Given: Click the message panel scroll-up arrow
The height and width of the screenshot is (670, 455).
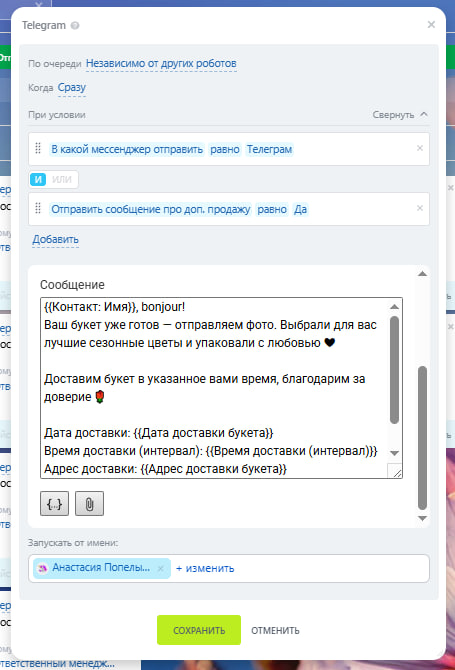Looking at the screenshot, I should click(423, 274).
